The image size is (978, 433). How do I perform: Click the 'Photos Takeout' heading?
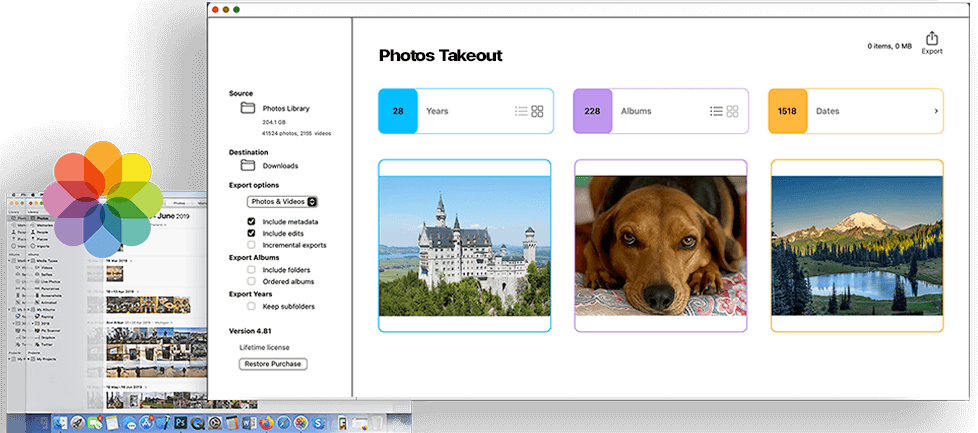(440, 56)
